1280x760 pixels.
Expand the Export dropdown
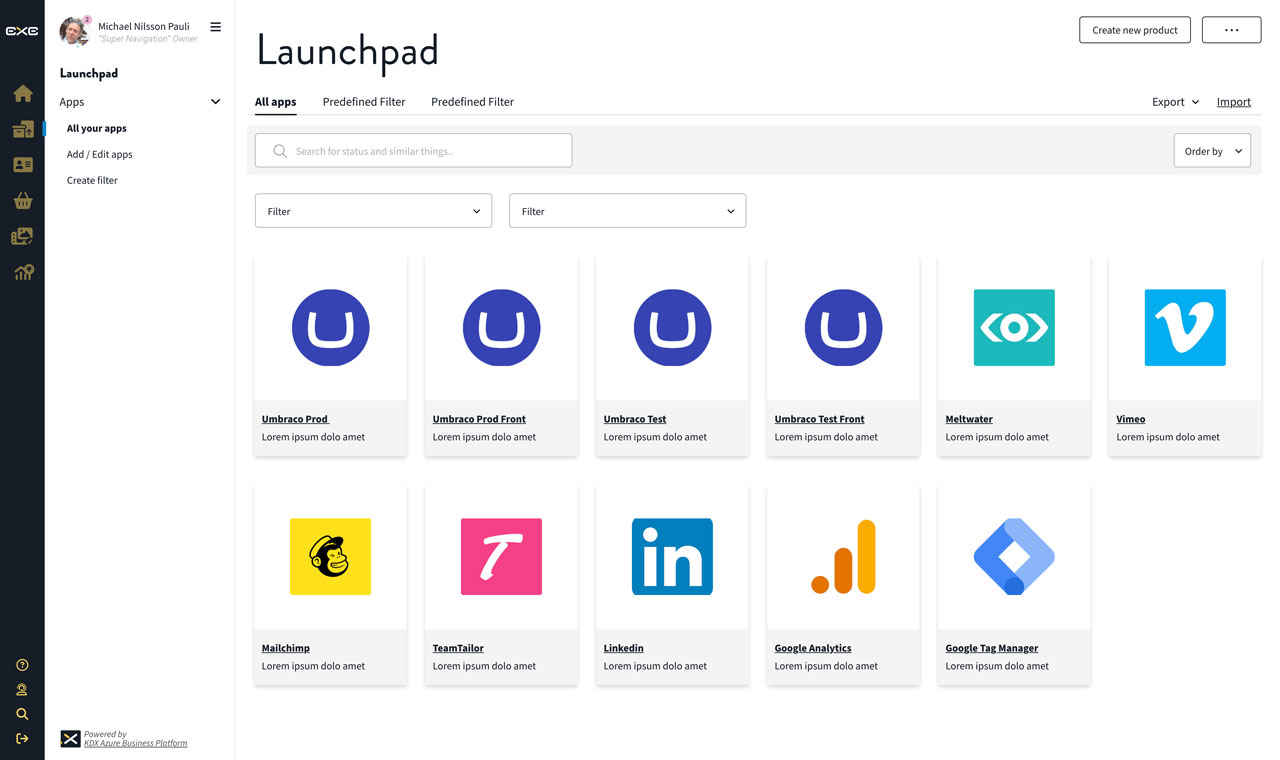1175,102
